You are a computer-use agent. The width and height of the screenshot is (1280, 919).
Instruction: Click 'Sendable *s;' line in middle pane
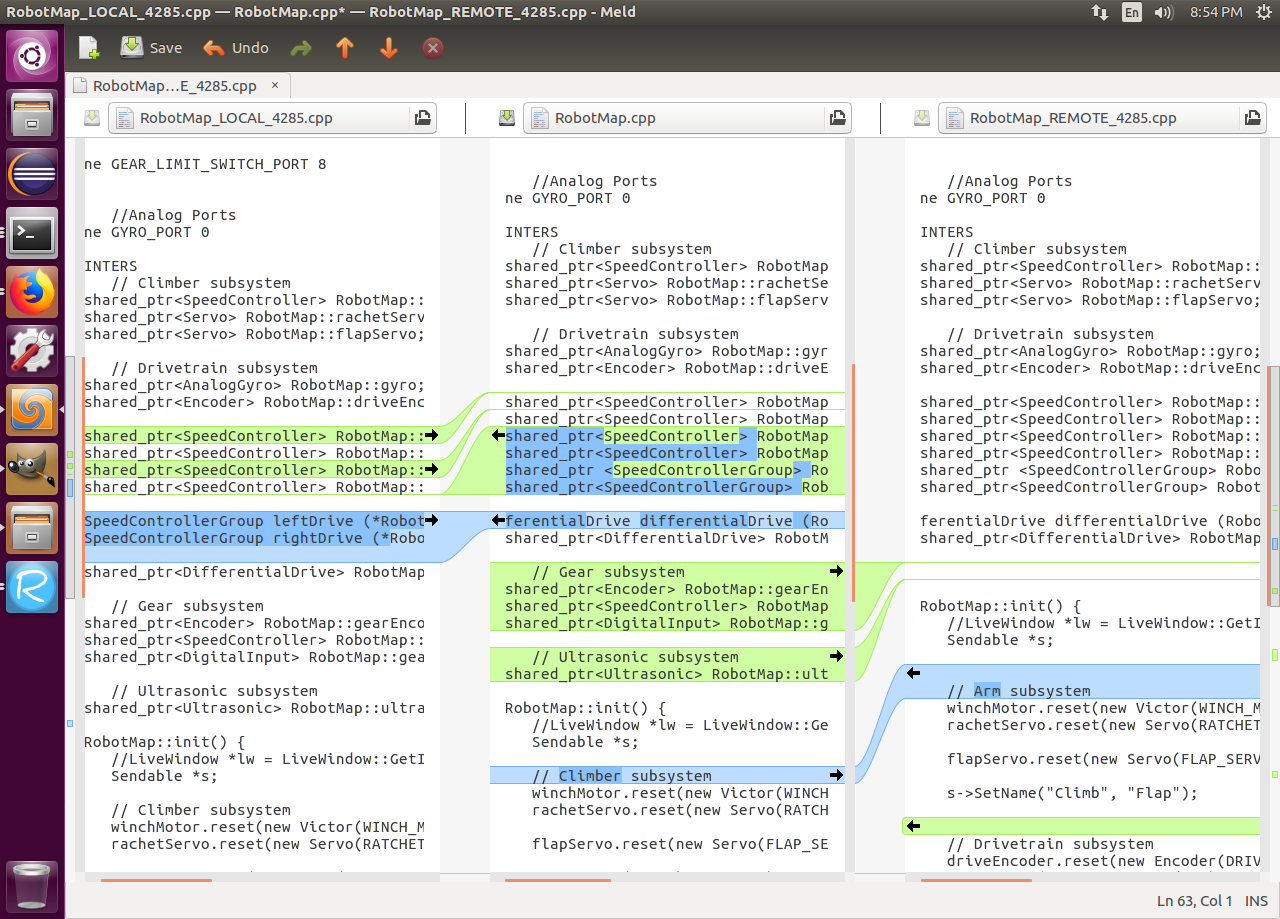click(585, 742)
